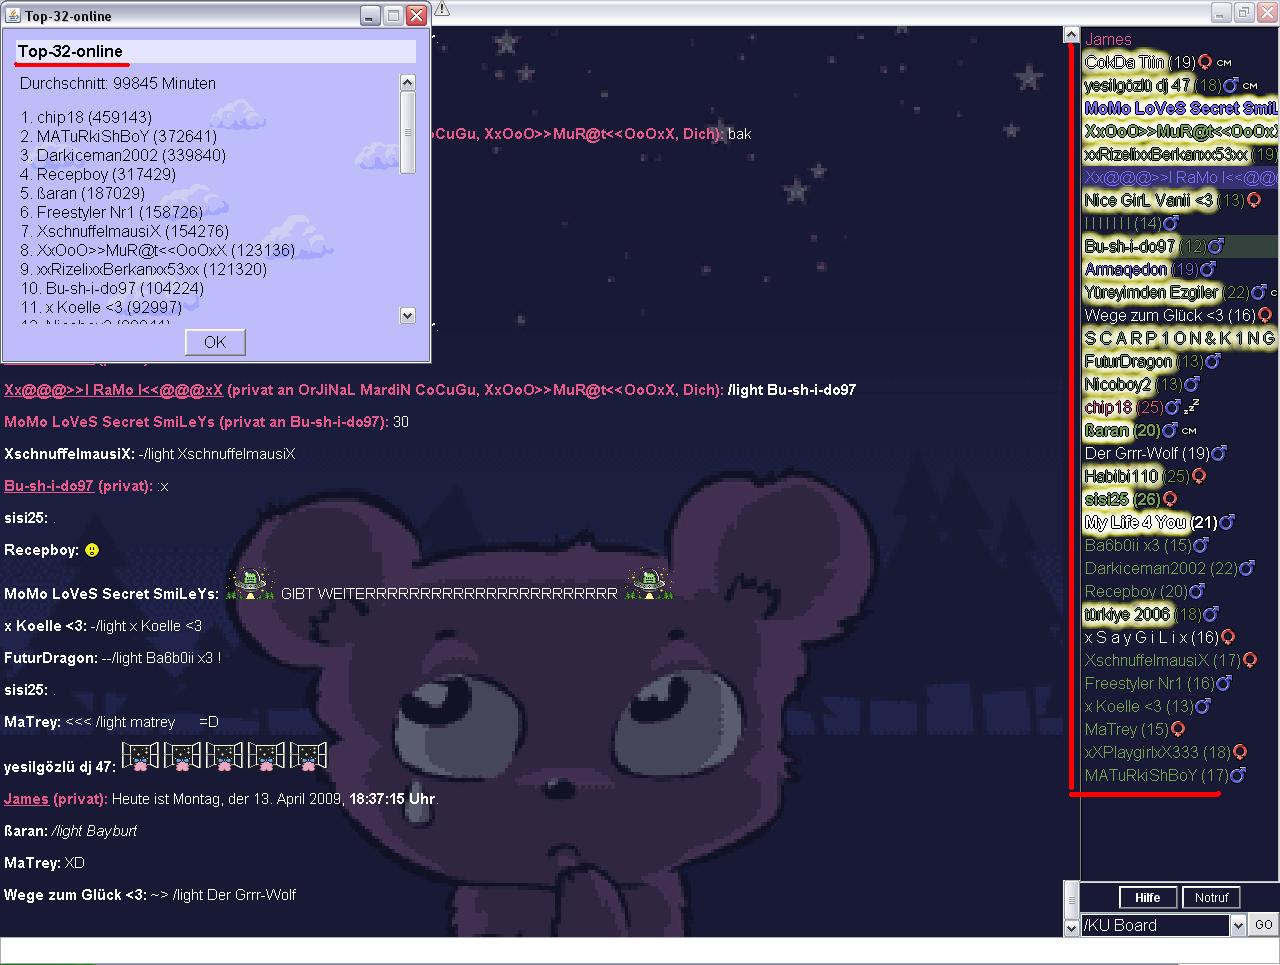
Task: Click '10. Bu-sh-i-do97 (104224)' in Top-32 list
Action: coord(112,288)
